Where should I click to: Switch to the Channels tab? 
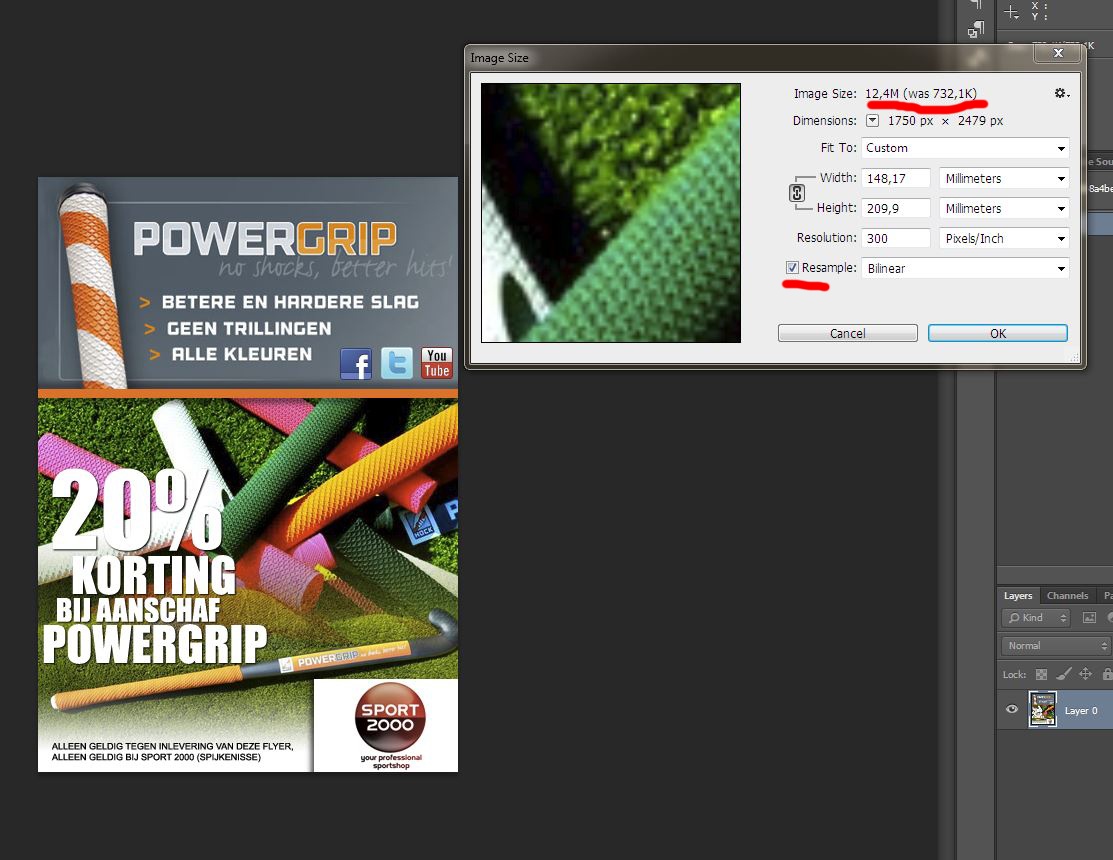(x=1067, y=595)
